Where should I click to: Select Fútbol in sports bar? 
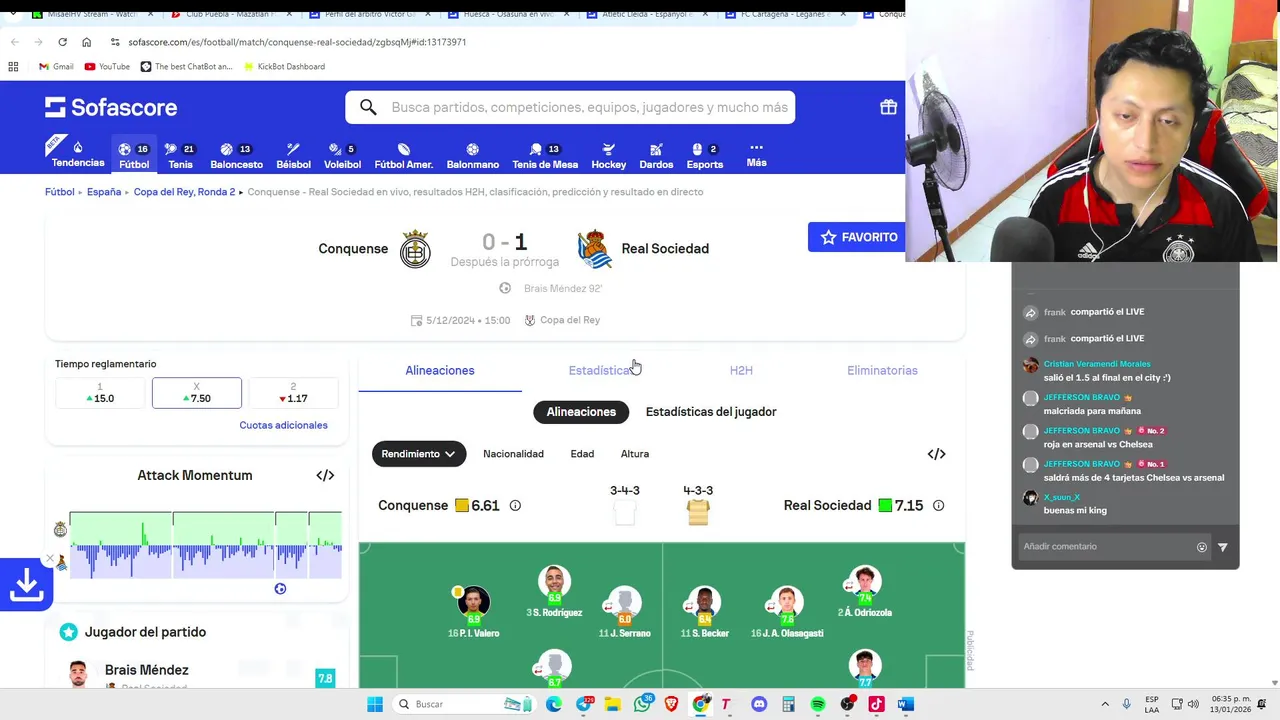(x=133, y=155)
